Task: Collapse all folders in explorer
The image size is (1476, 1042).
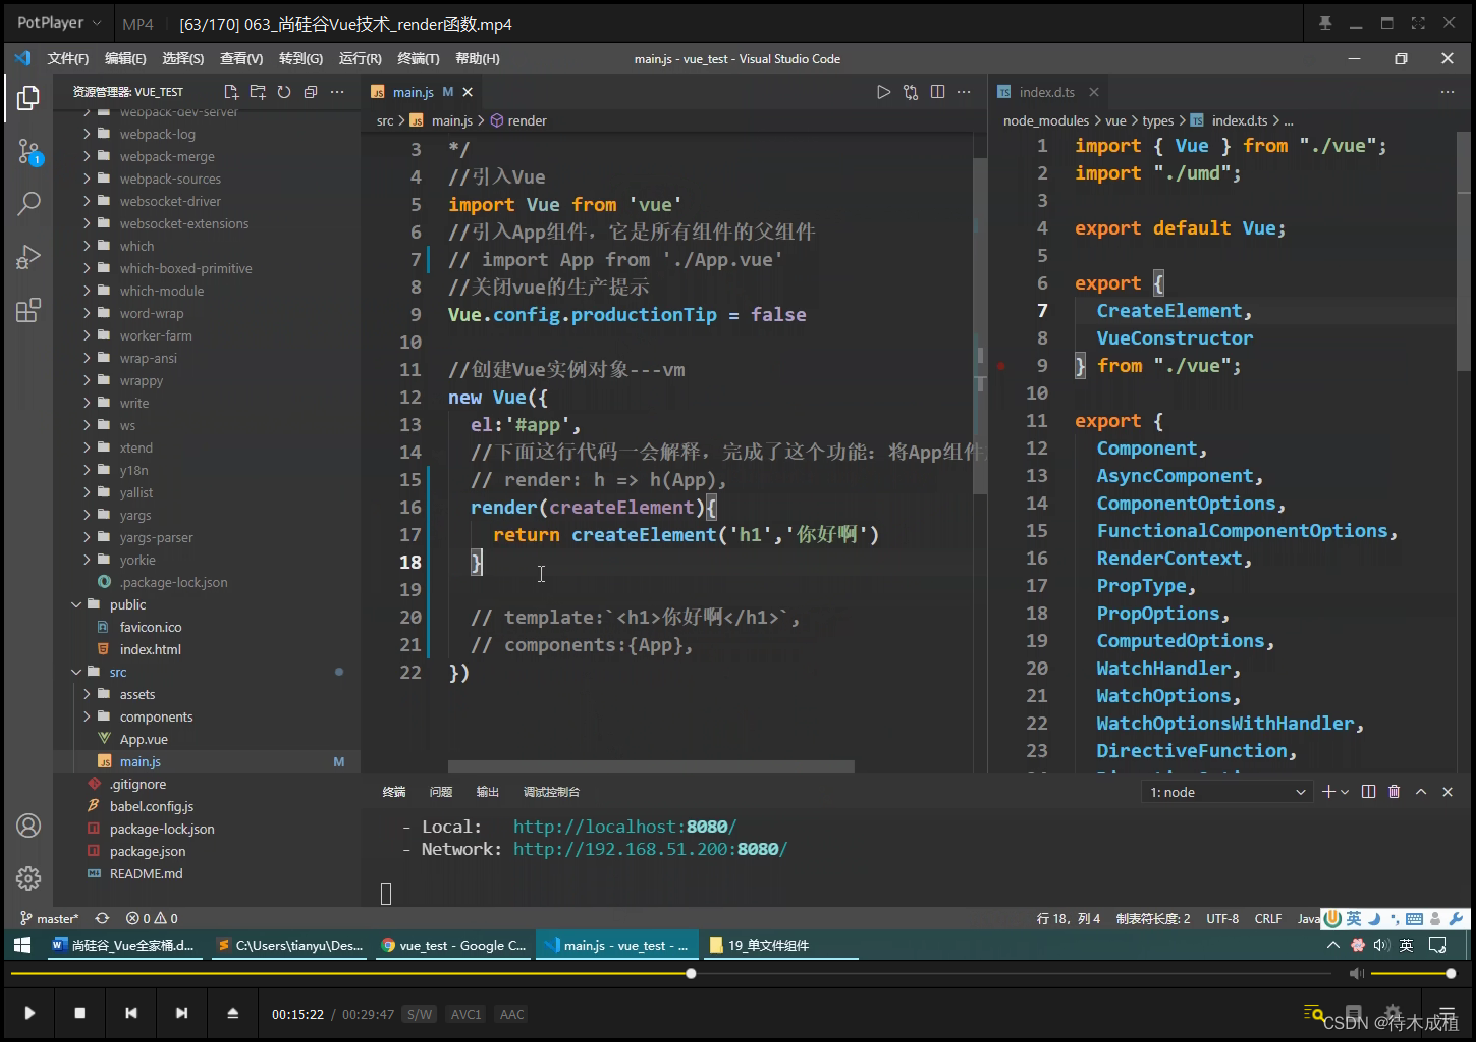Action: [311, 92]
